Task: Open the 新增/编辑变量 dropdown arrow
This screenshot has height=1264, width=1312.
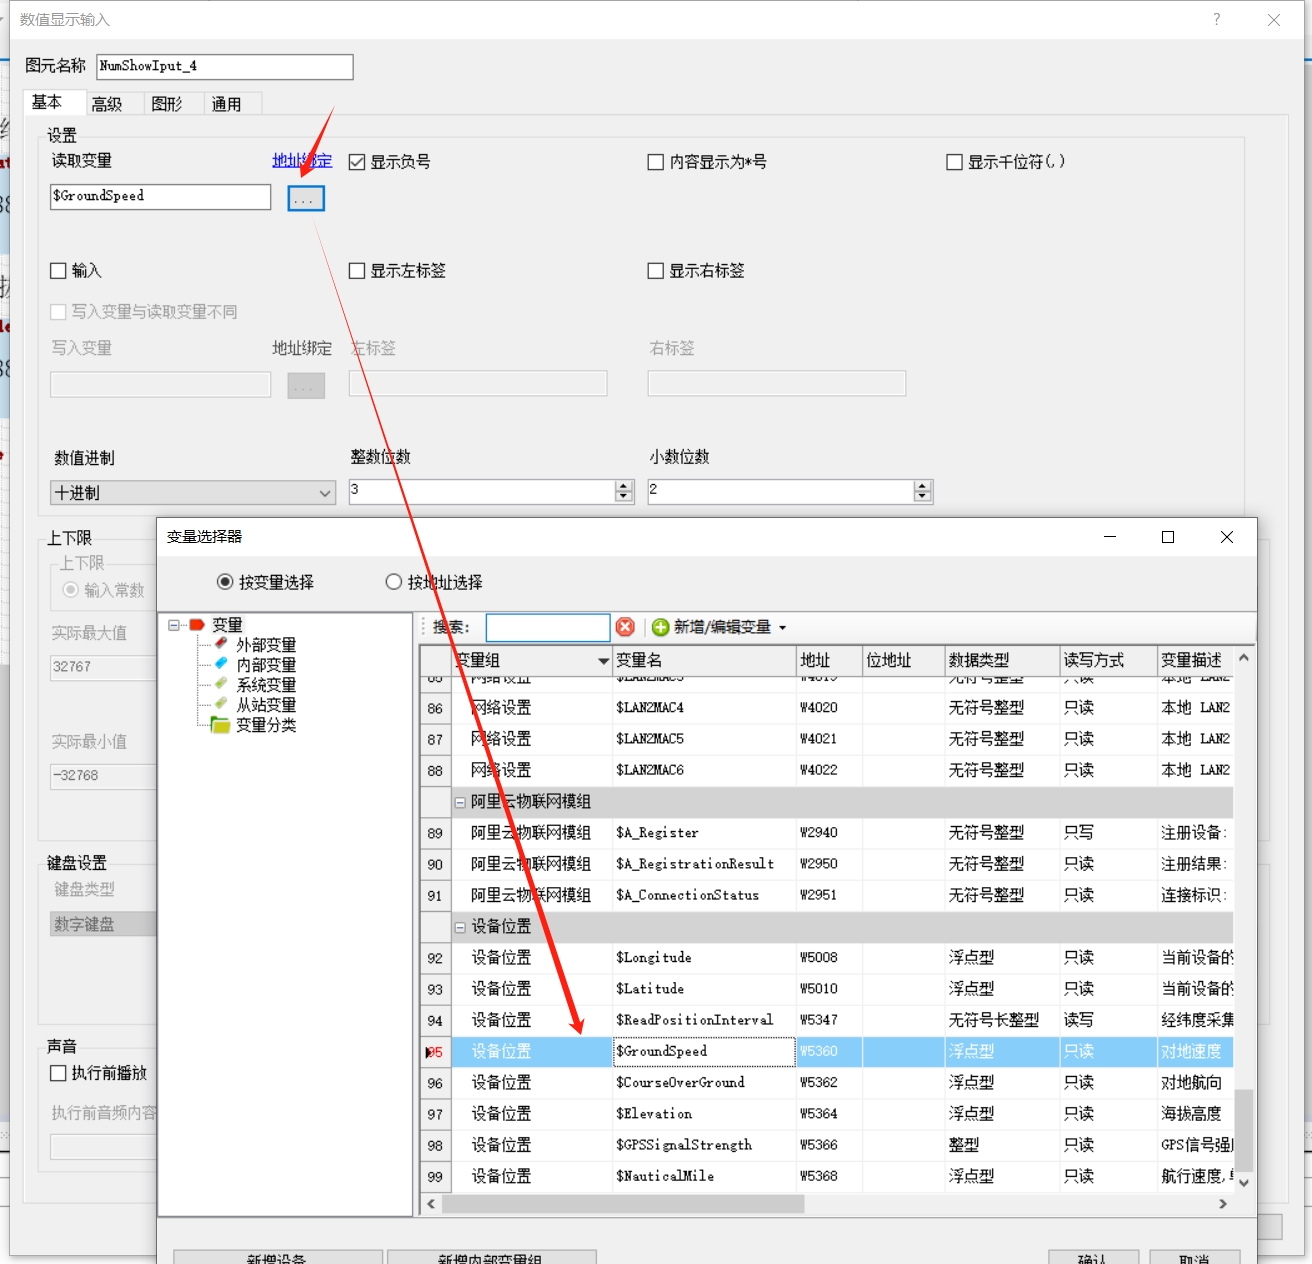Action: click(782, 628)
